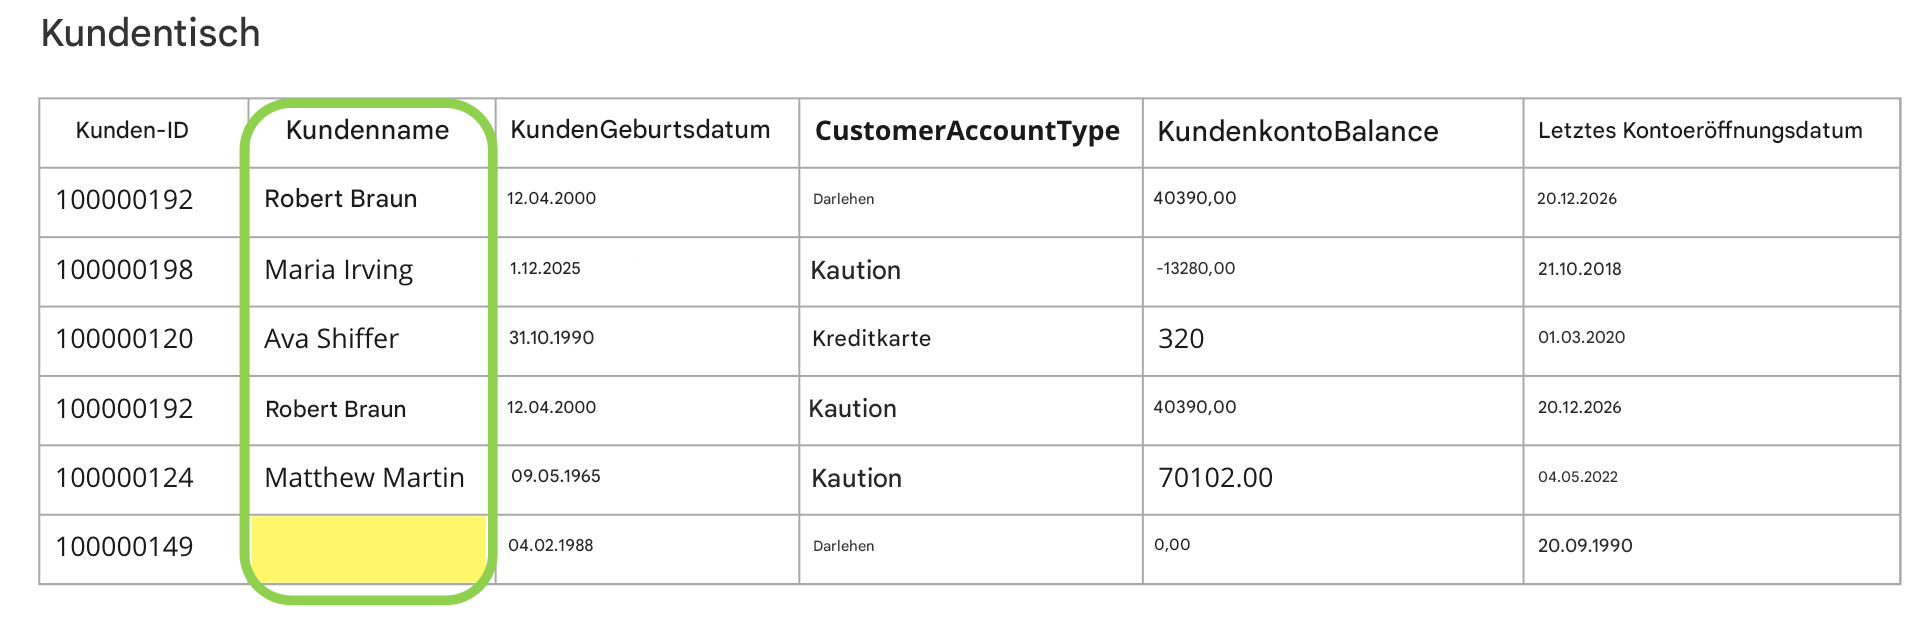Click the negative balance -13280,00
Image resolution: width=1928 pixels, height=624 pixels.
[1195, 269]
